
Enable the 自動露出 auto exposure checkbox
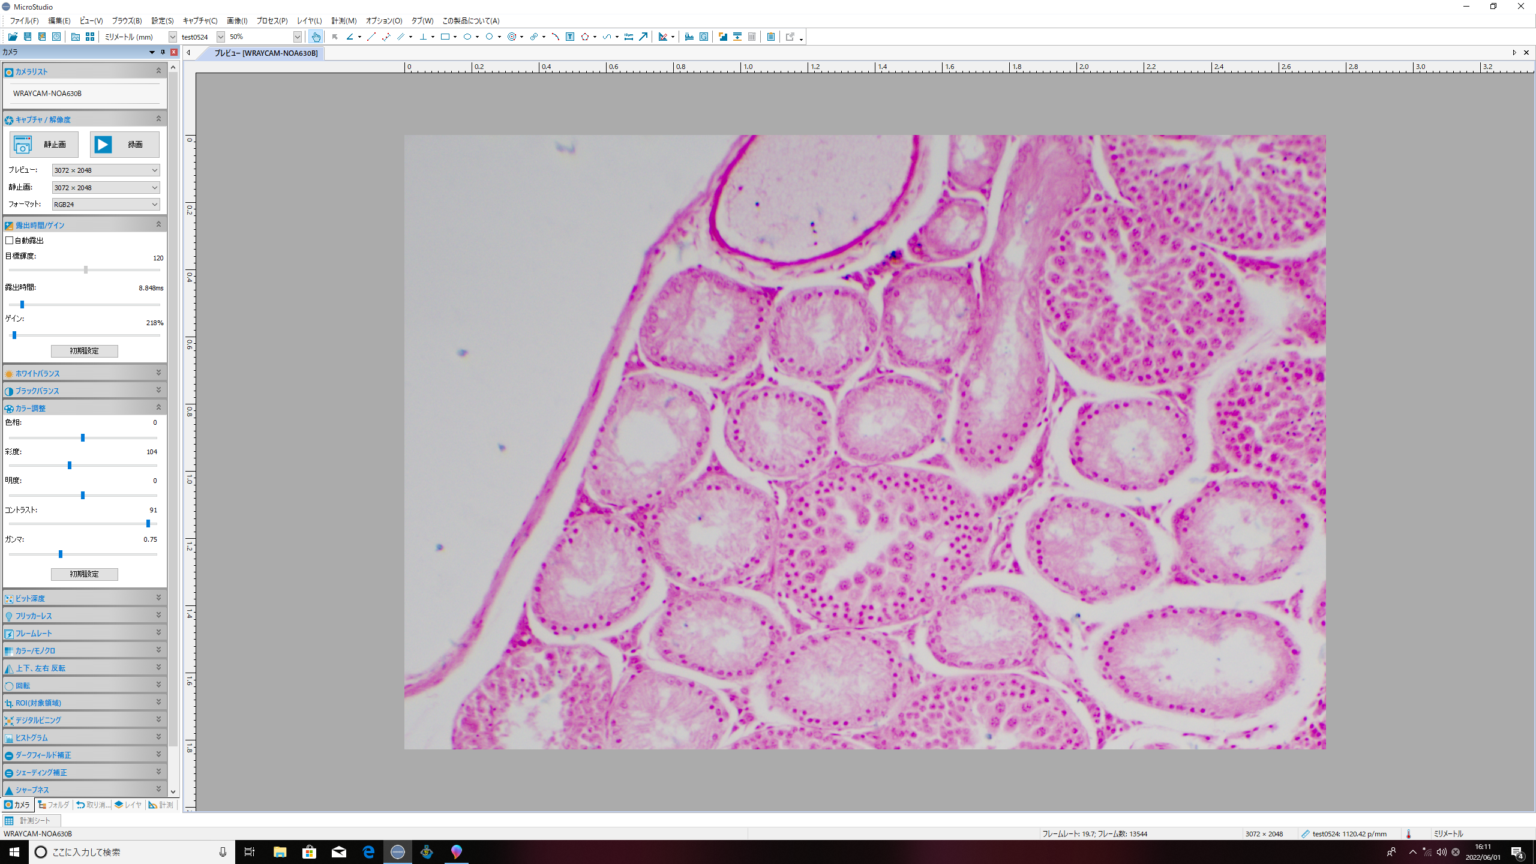[x=10, y=241]
